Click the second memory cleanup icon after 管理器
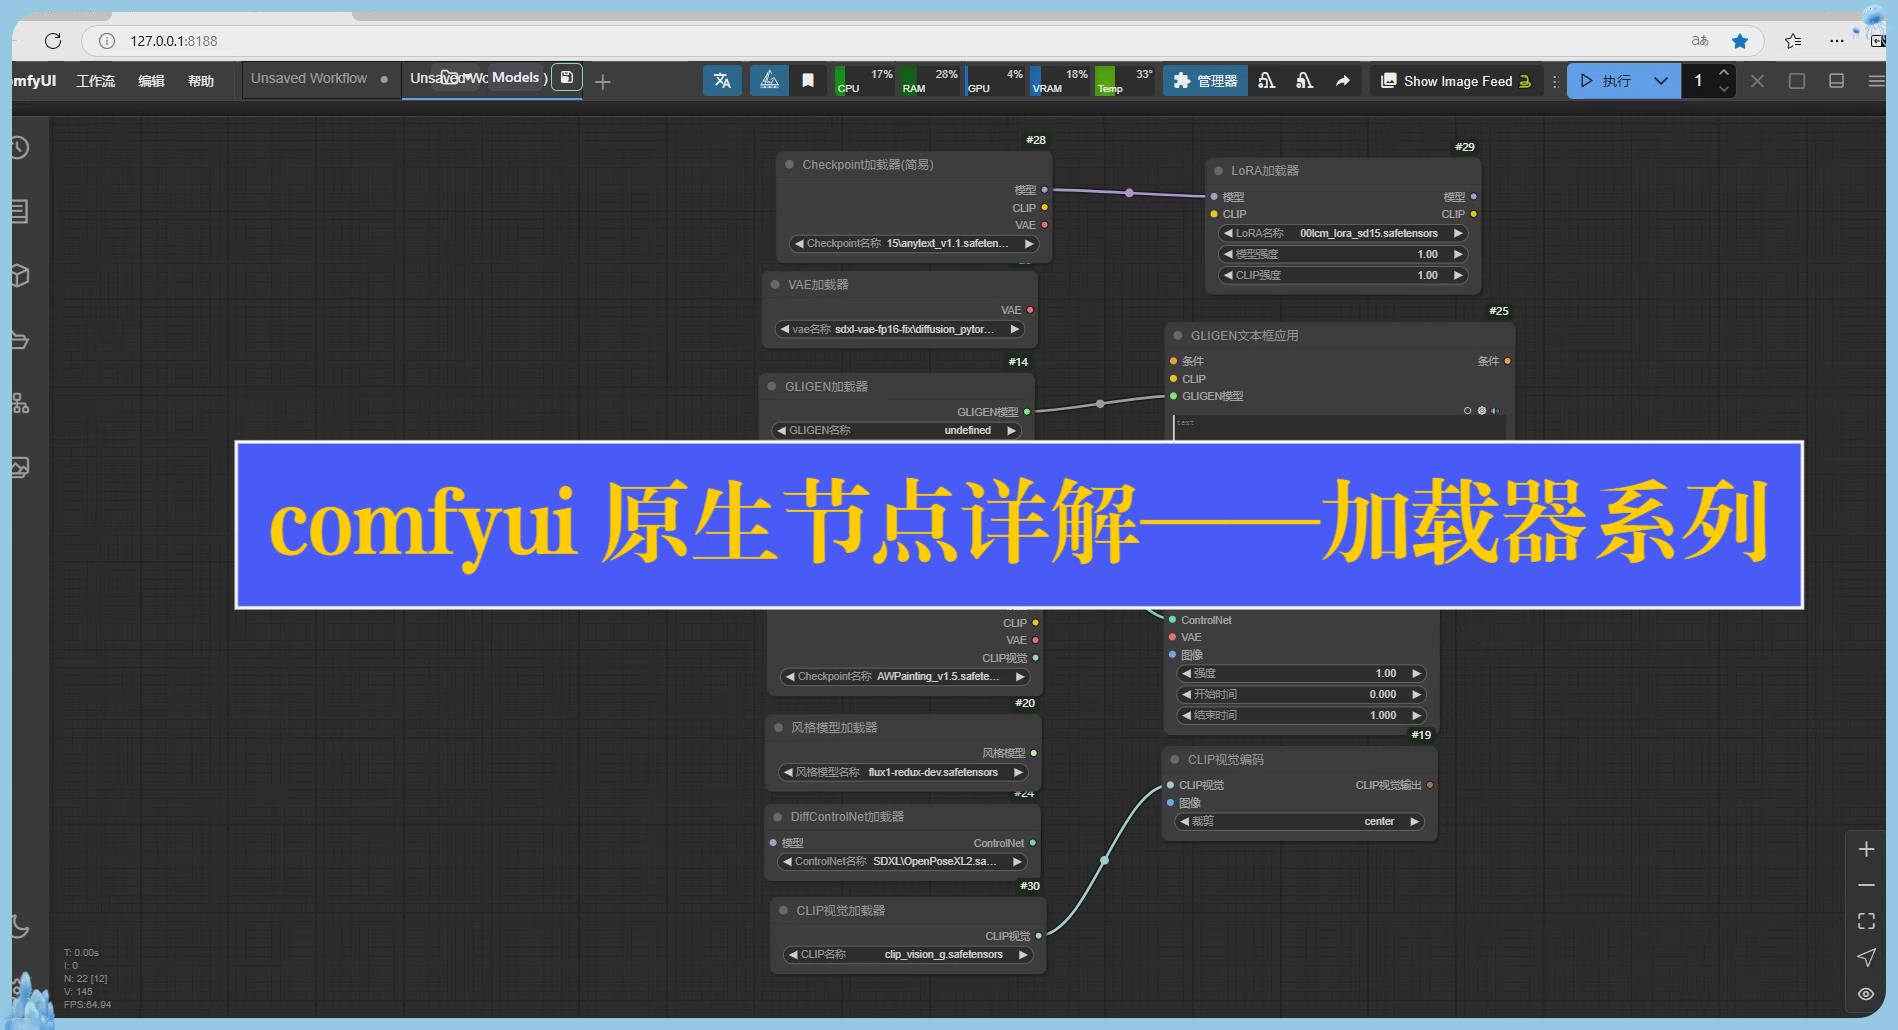Screen dimensions: 1898x1030 point(1305,81)
